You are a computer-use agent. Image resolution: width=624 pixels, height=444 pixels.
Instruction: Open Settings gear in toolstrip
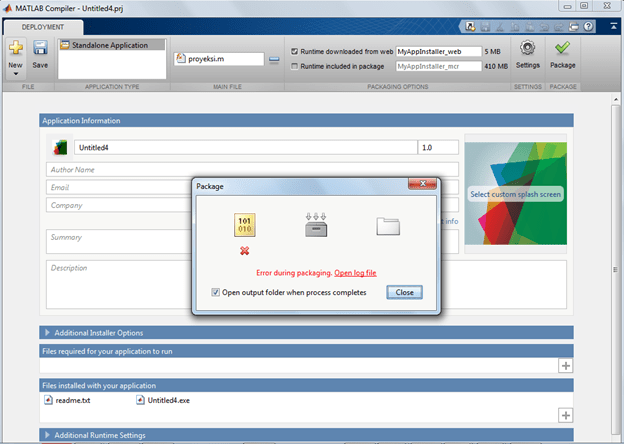point(527,48)
